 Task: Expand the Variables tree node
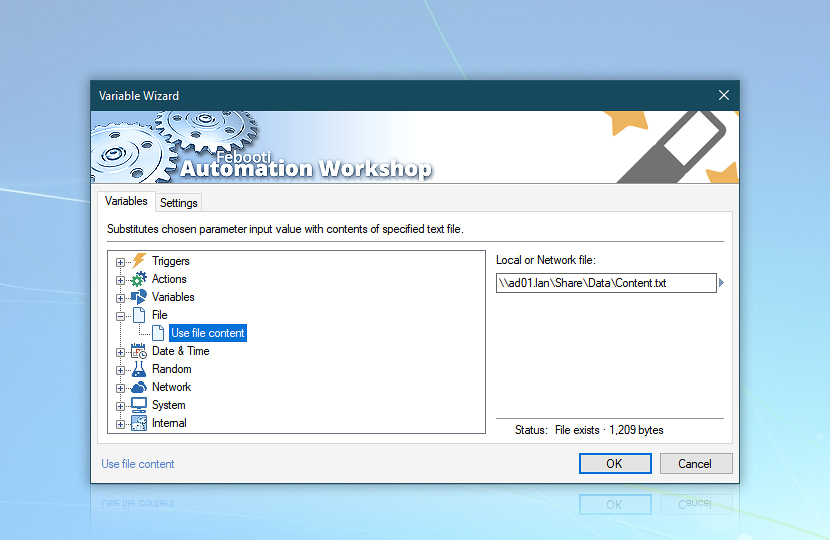point(121,298)
